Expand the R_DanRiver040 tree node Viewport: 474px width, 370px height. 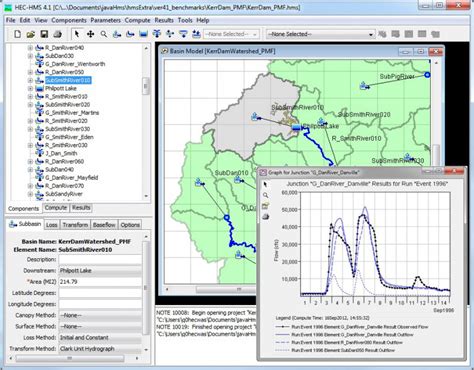(x=30, y=48)
